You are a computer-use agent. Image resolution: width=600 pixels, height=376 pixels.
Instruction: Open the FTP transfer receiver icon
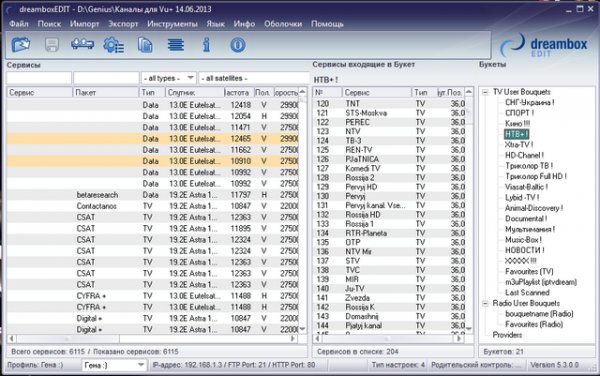(x=83, y=44)
